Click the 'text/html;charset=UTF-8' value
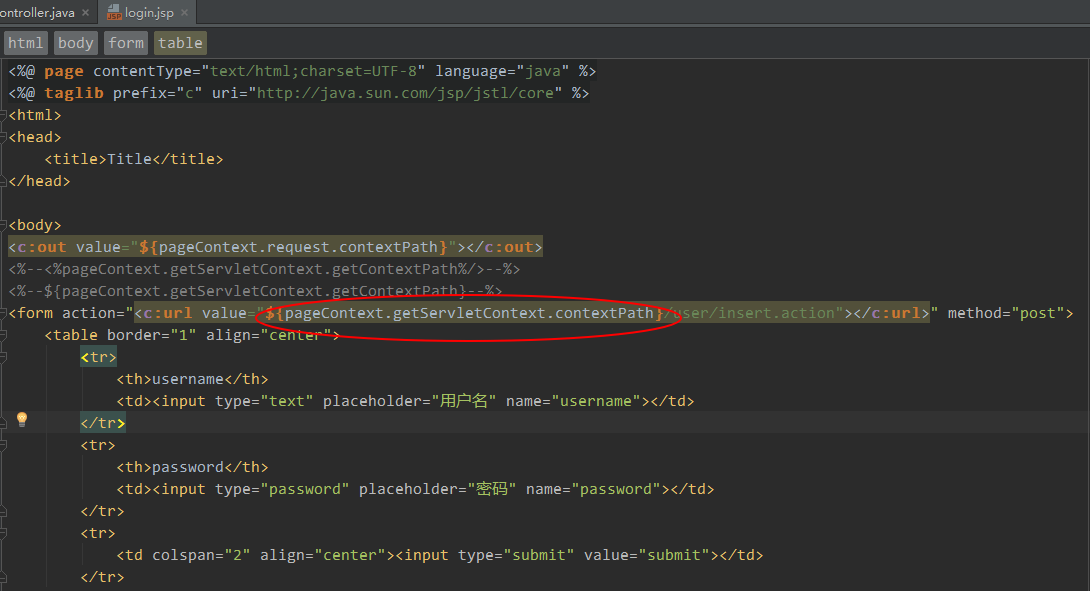This screenshot has width=1090, height=591. (314, 71)
